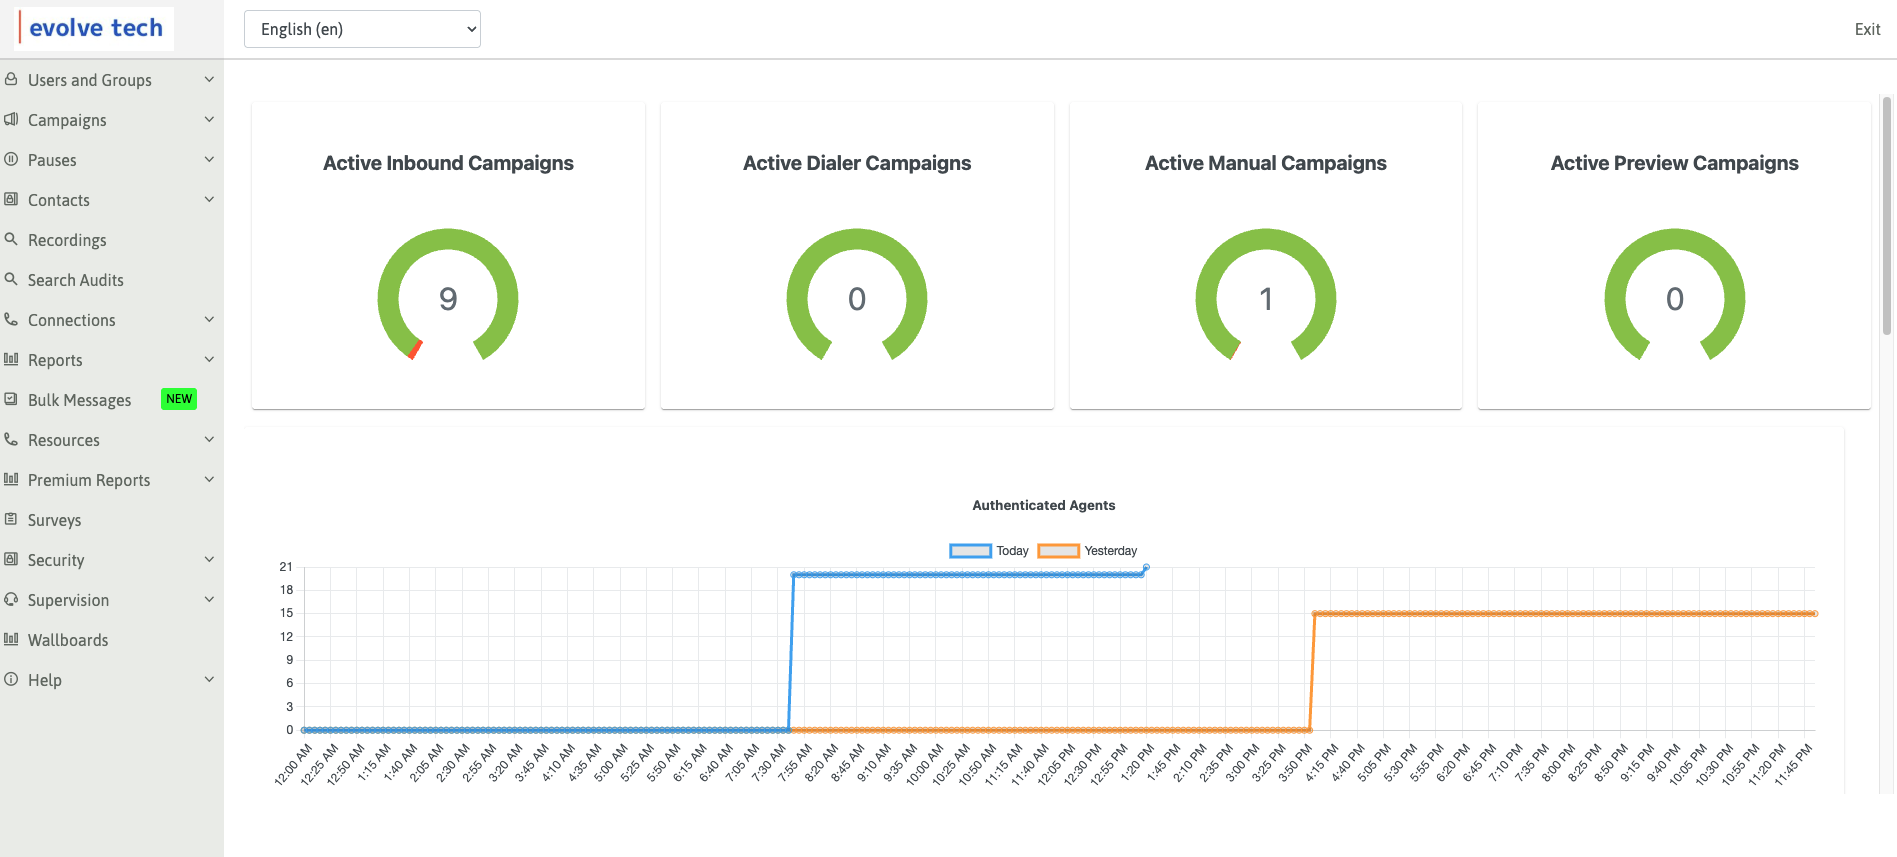The height and width of the screenshot is (857, 1897).
Task: Expand the Reports menu chevron
Action: click(x=209, y=359)
